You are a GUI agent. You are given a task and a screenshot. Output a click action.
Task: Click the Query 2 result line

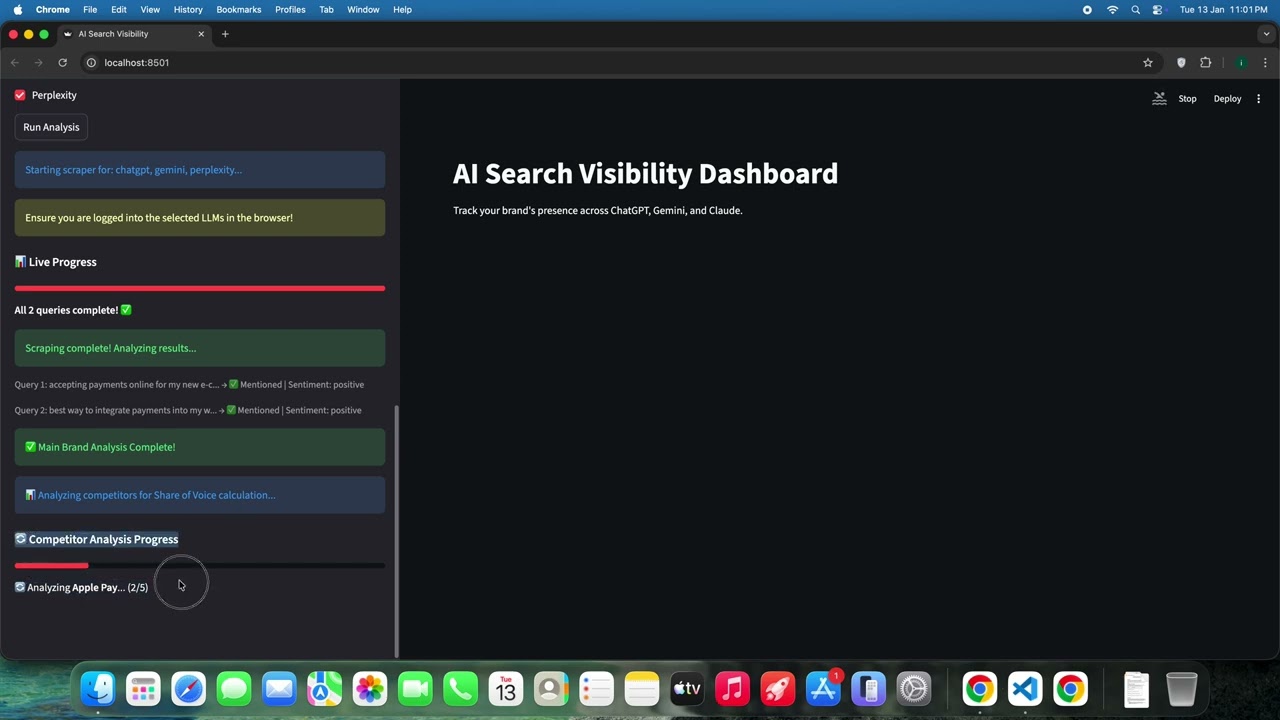tap(188, 410)
